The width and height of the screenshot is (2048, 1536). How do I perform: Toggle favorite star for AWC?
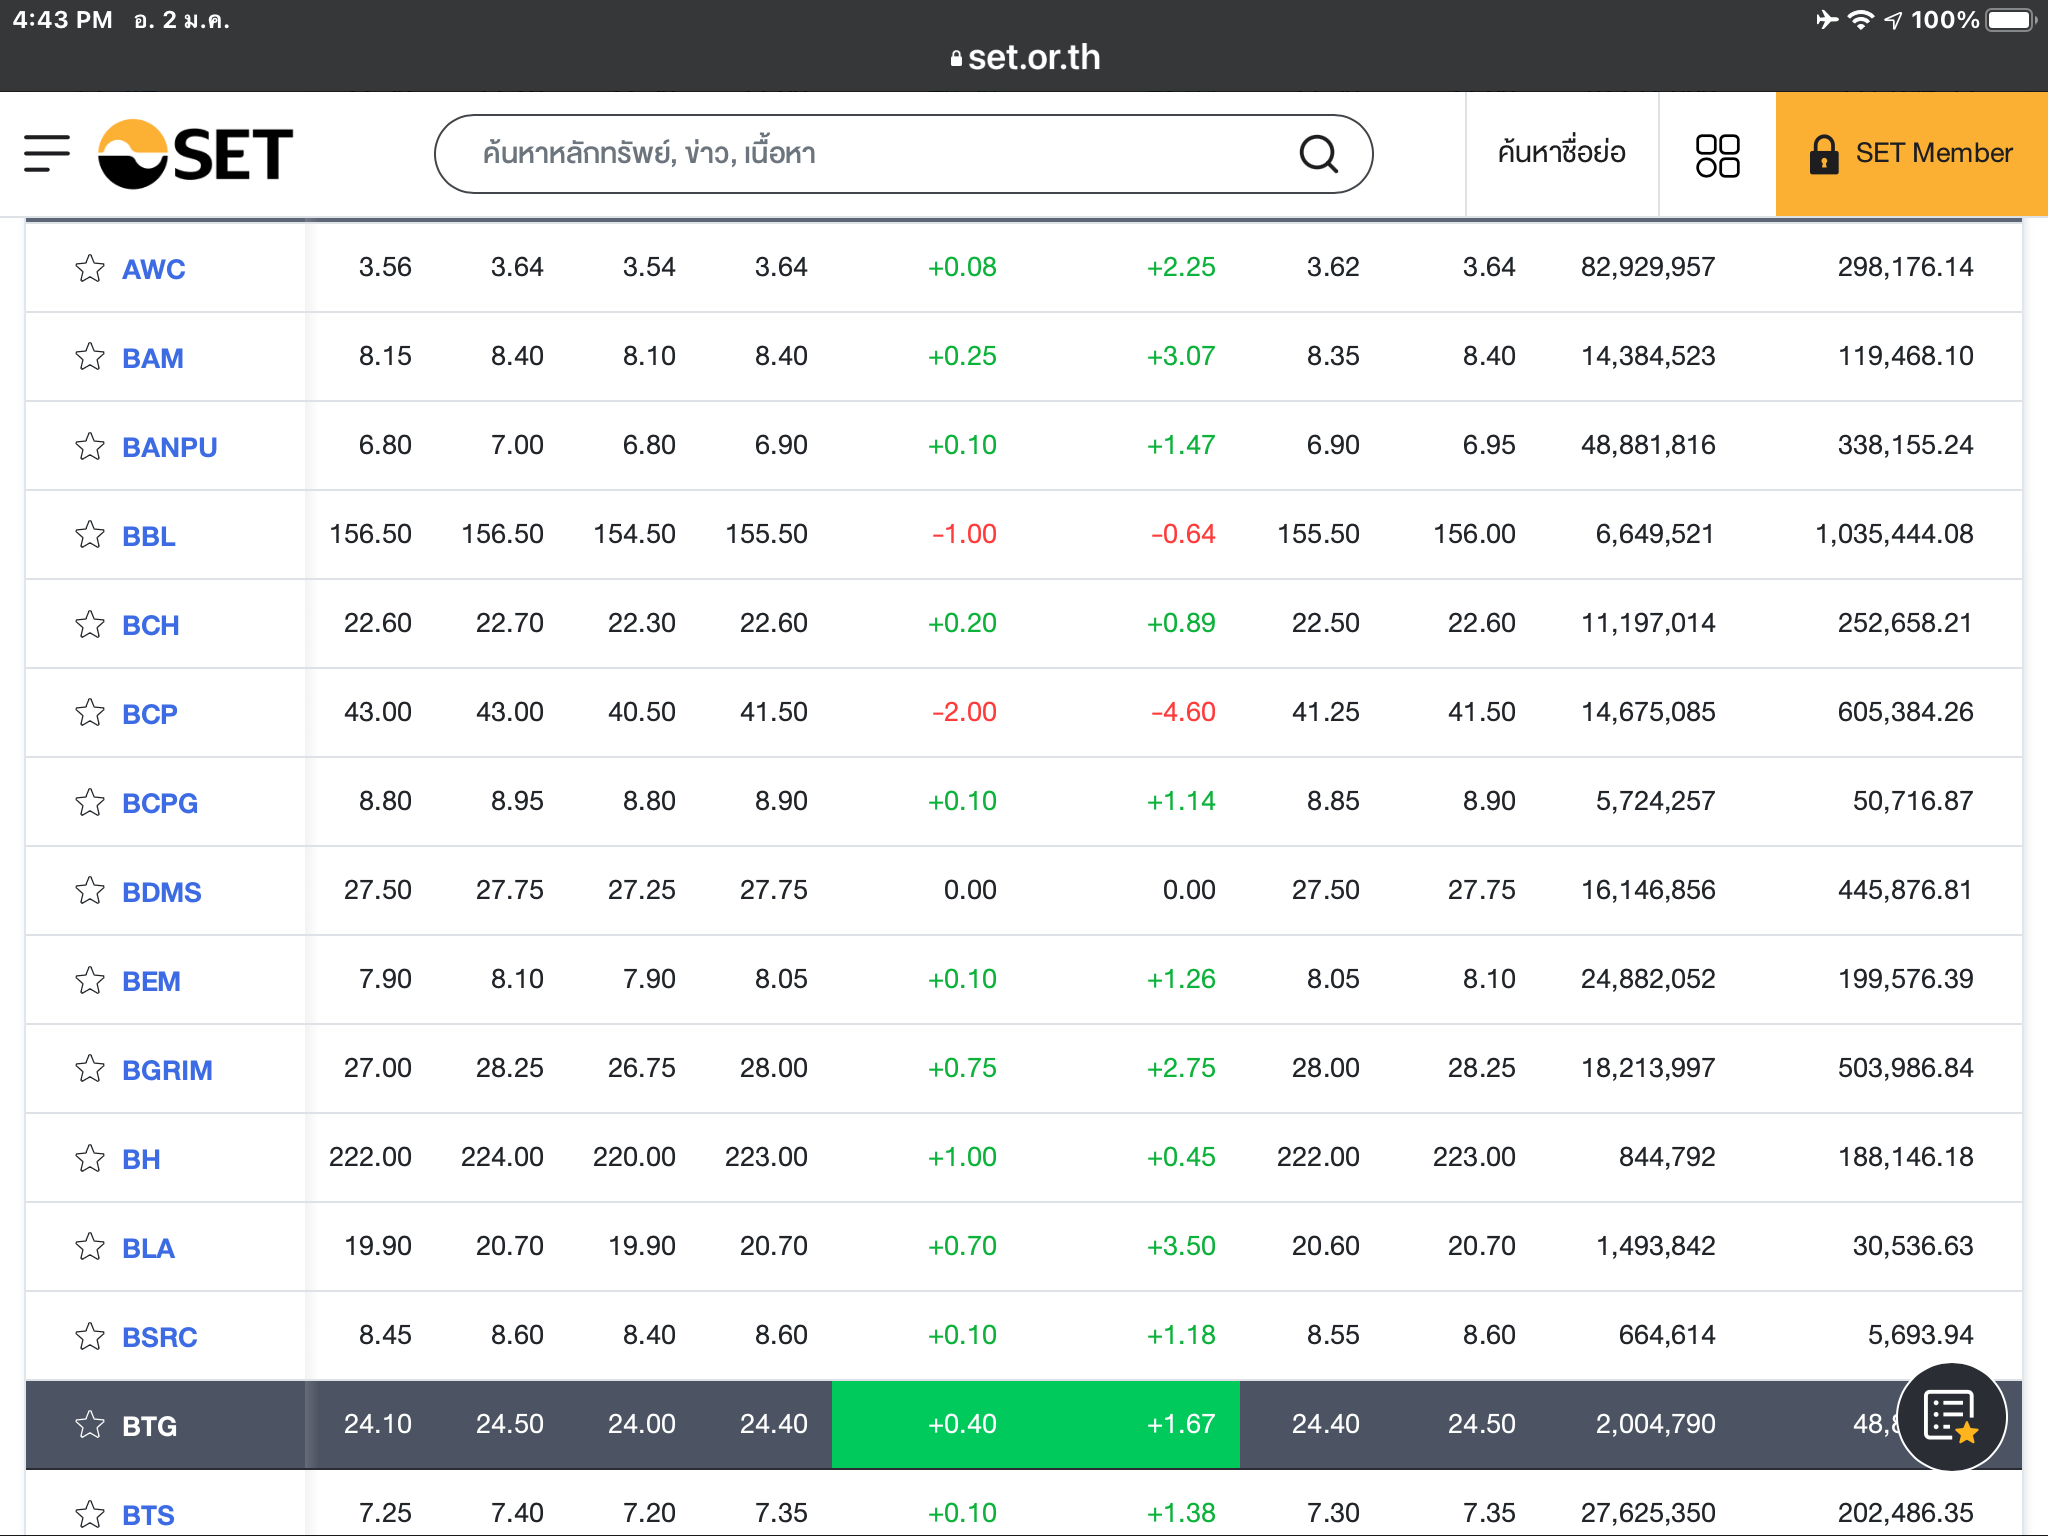(x=90, y=268)
